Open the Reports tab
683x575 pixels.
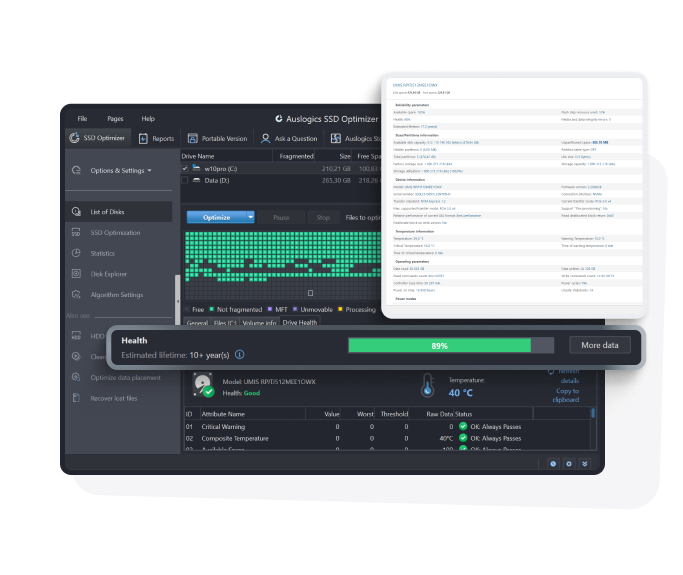[156, 139]
